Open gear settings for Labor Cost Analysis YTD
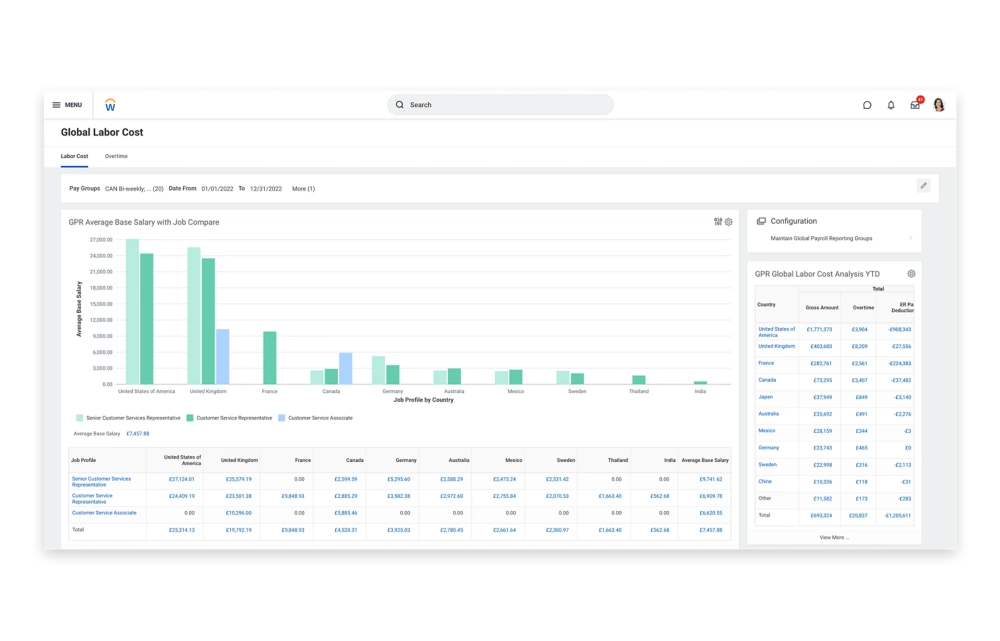The width and height of the screenshot is (1000, 641). [911, 273]
